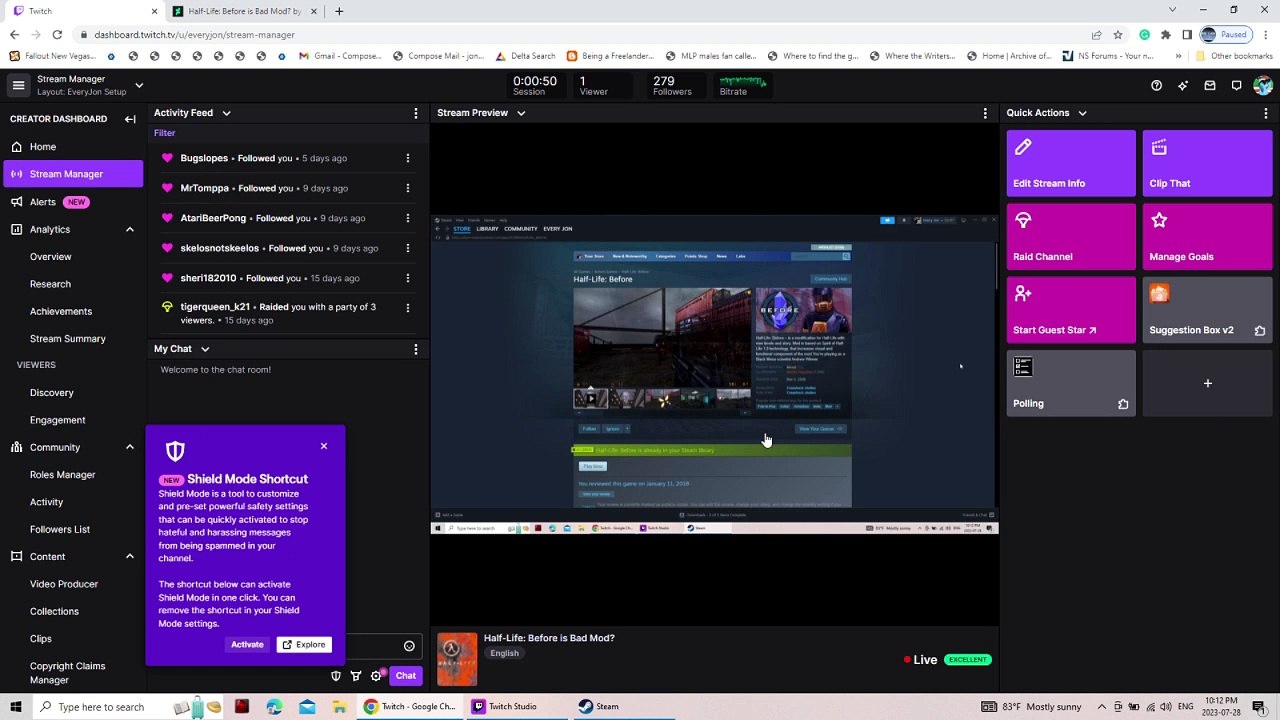Expand the Quick Actions dropdown
Image resolution: width=1280 pixels, height=720 pixels.
pyautogui.click(x=1082, y=113)
